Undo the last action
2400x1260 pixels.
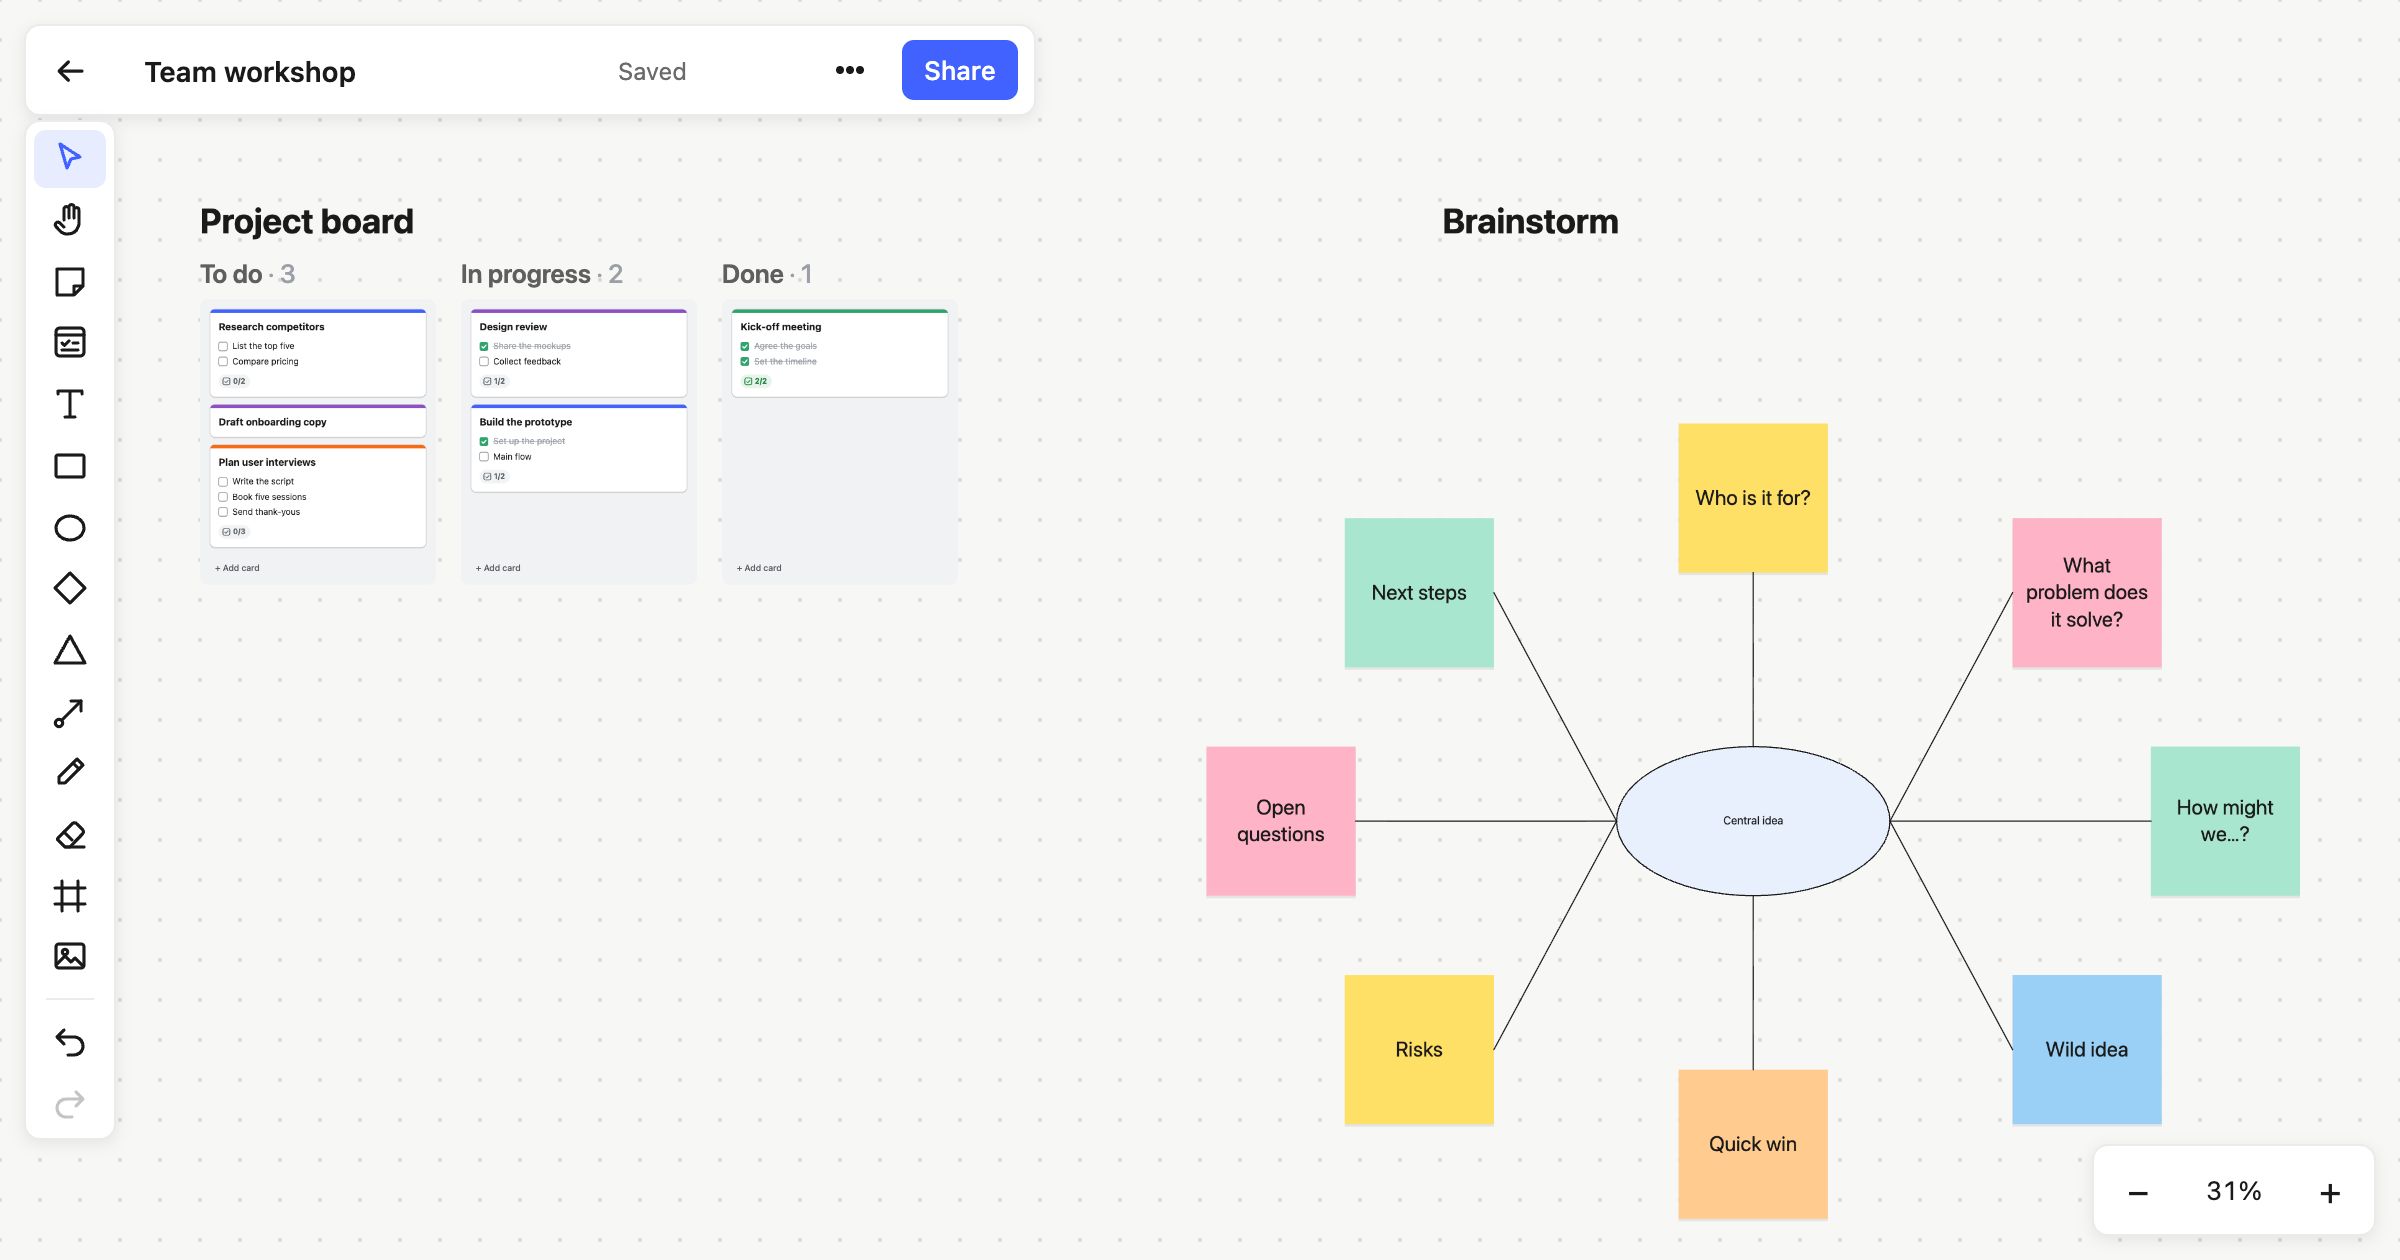pyautogui.click(x=69, y=1042)
